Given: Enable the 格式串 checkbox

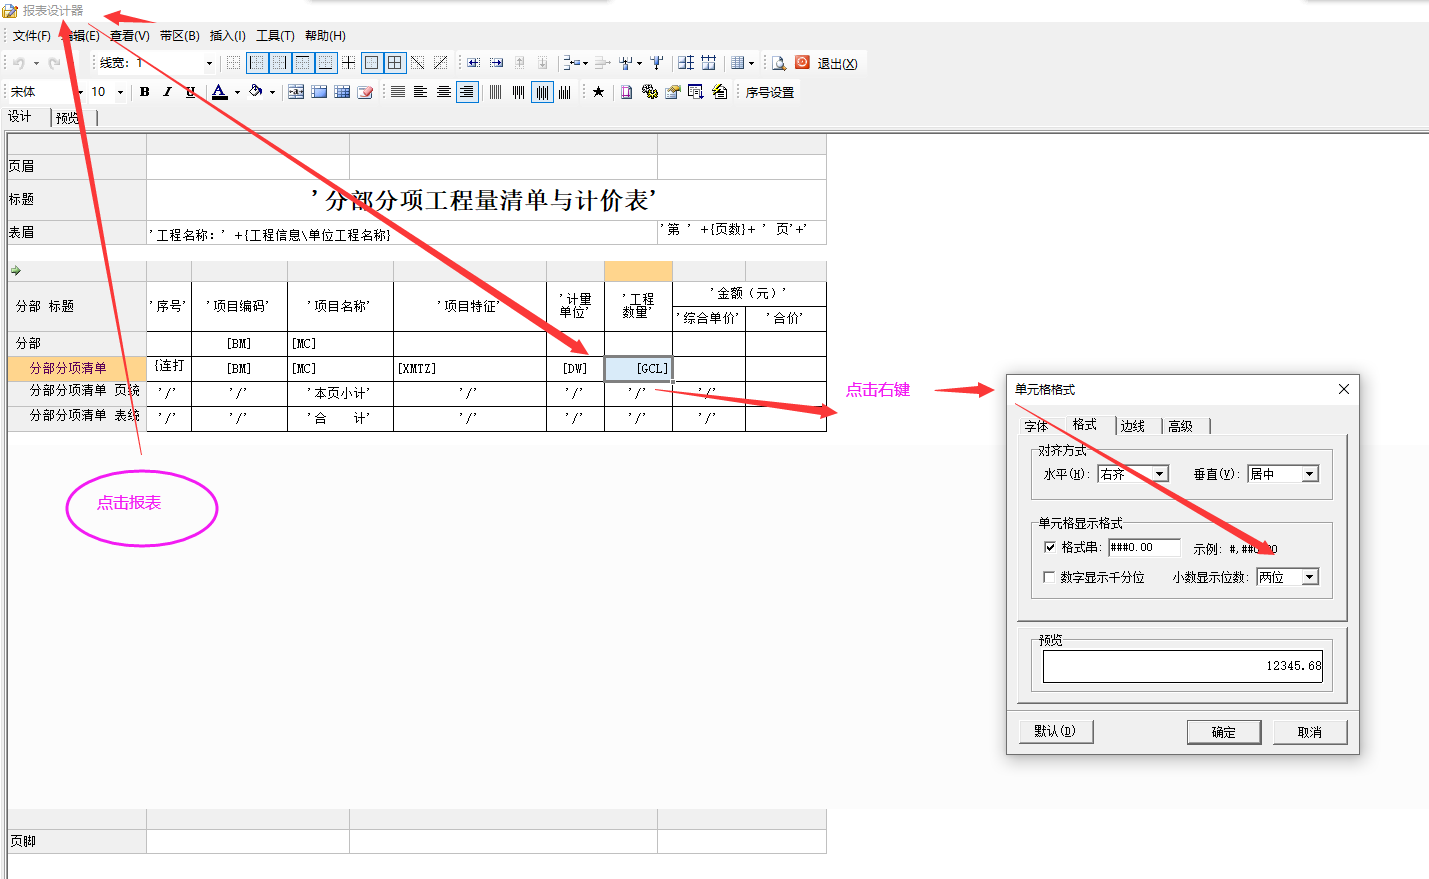Looking at the screenshot, I should [1049, 547].
